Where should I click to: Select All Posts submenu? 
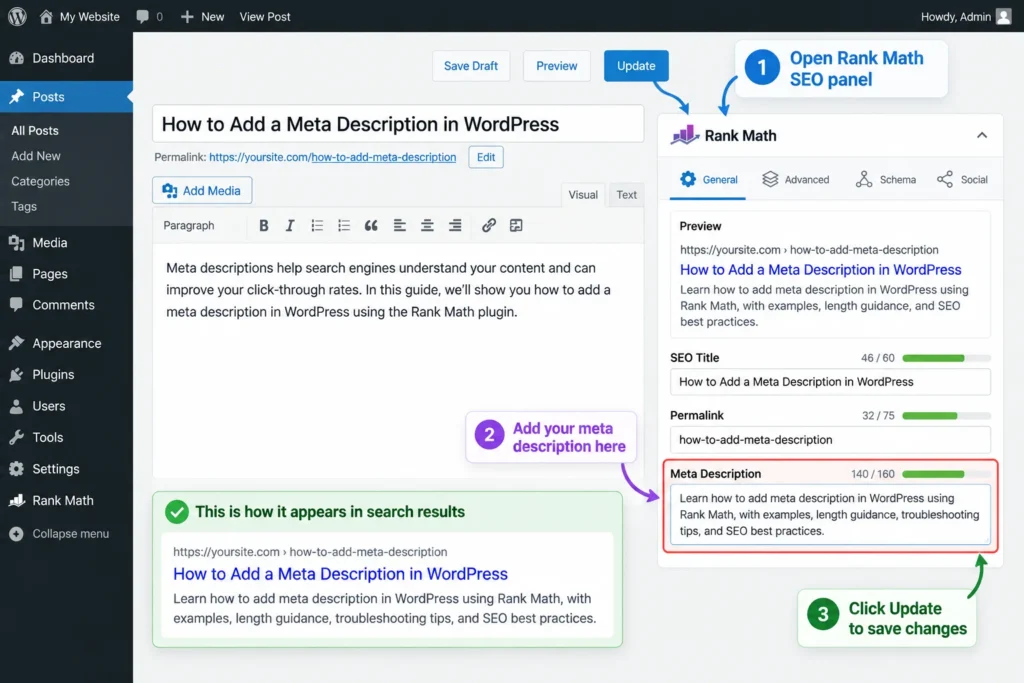click(35, 131)
